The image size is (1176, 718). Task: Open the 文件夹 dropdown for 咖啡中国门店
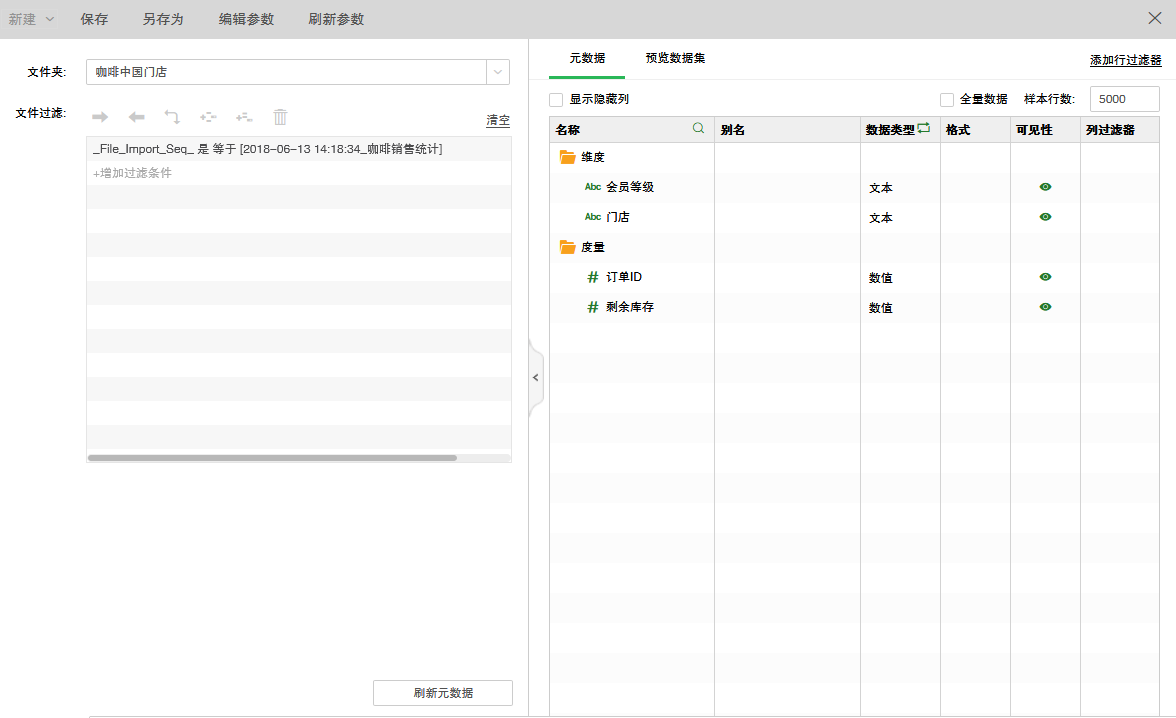497,72
